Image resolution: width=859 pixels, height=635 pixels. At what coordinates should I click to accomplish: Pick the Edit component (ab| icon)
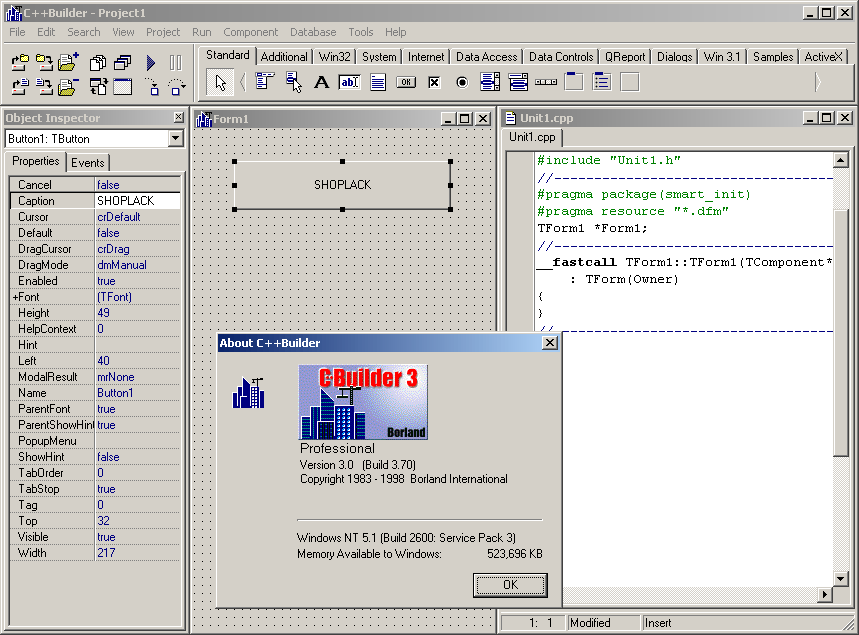[350, 82]
